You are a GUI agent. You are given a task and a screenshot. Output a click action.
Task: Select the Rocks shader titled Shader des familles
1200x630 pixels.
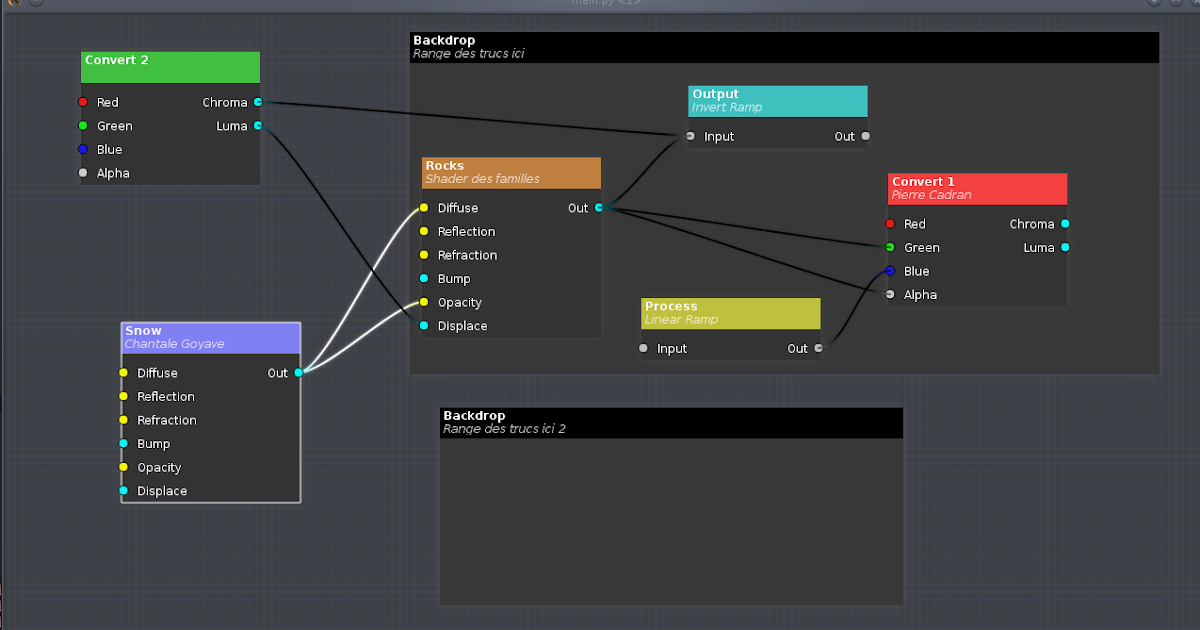(x=510, y=173)
